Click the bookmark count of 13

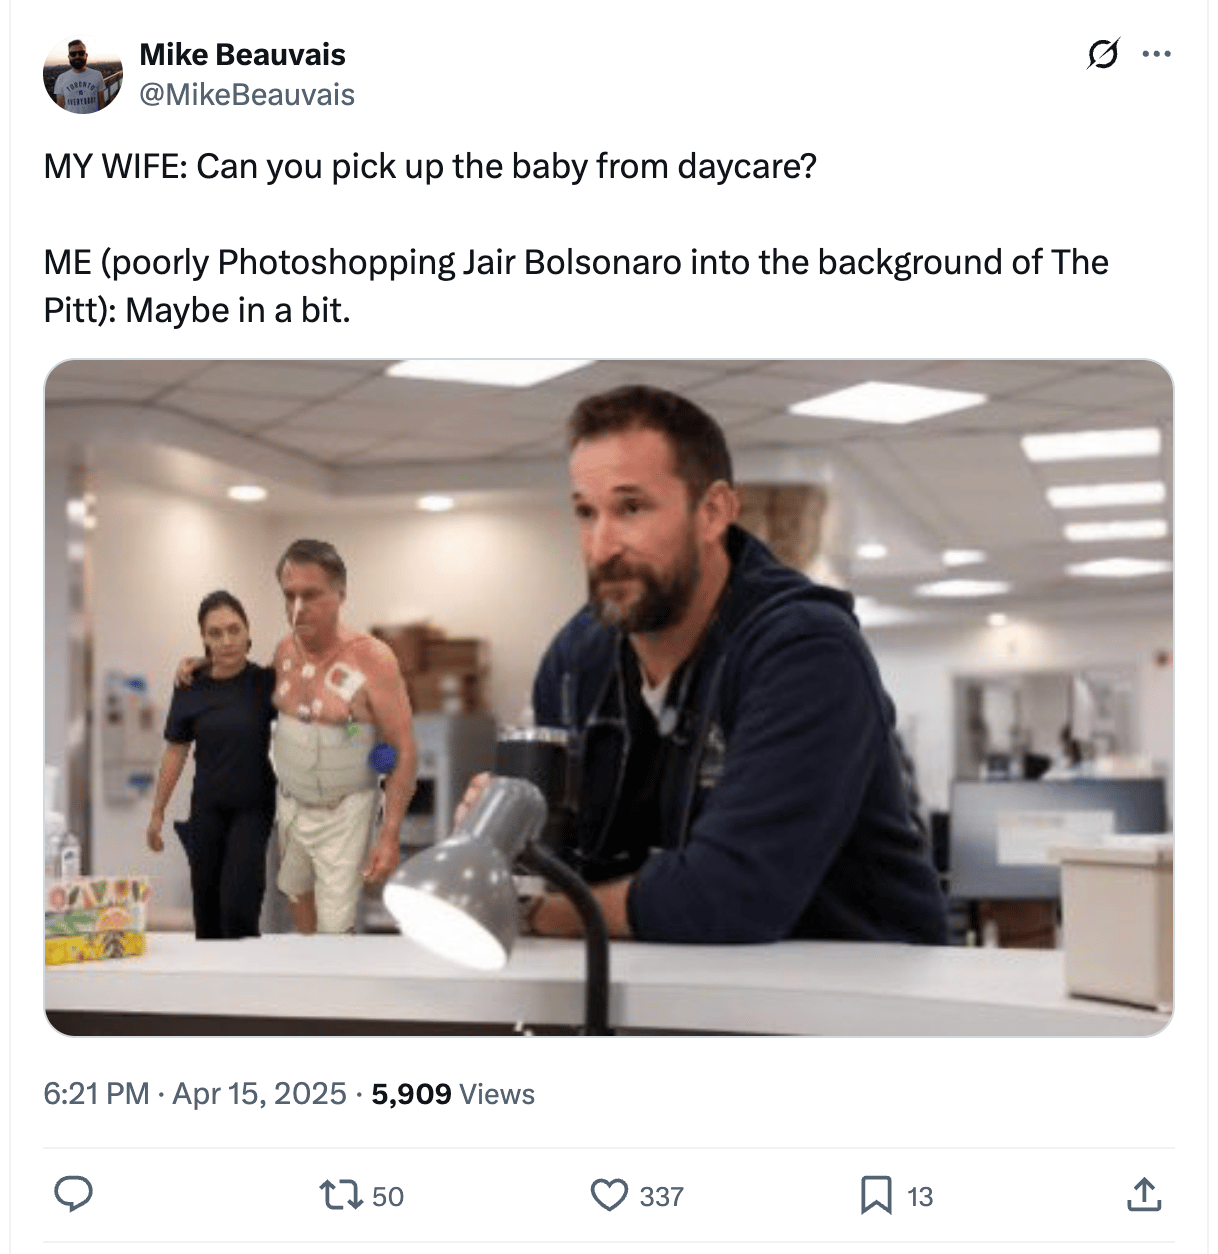[x=920, y=1197]
